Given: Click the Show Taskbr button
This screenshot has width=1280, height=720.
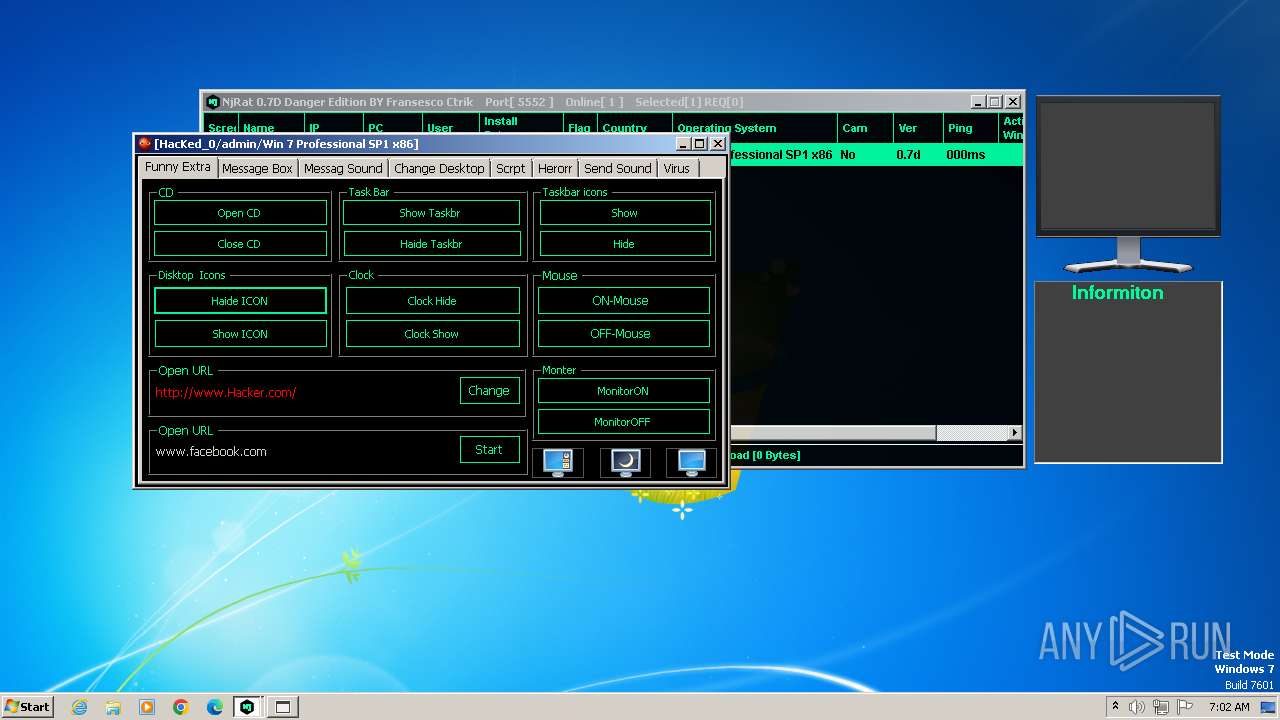Looking at the screenshot, I should click(x=431, y=213).
